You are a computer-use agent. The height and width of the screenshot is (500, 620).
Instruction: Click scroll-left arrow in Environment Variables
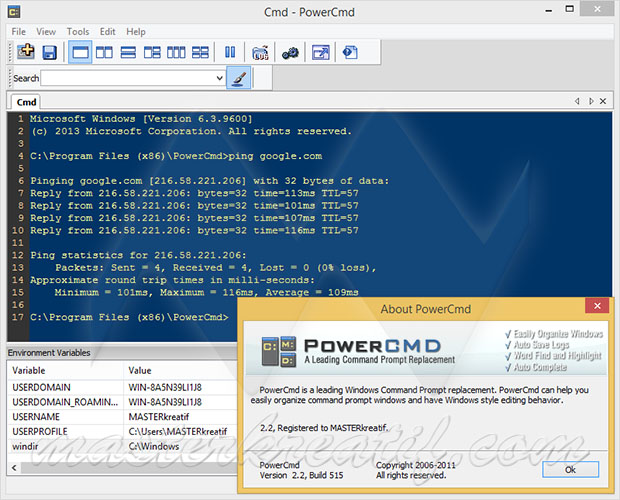coord(14,468)
